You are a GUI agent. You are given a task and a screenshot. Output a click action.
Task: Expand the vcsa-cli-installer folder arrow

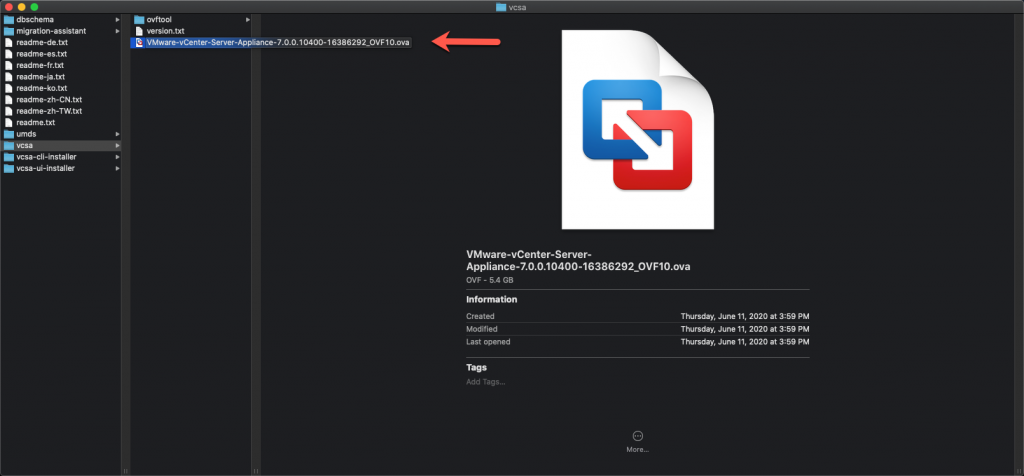[x=118, y=157]
